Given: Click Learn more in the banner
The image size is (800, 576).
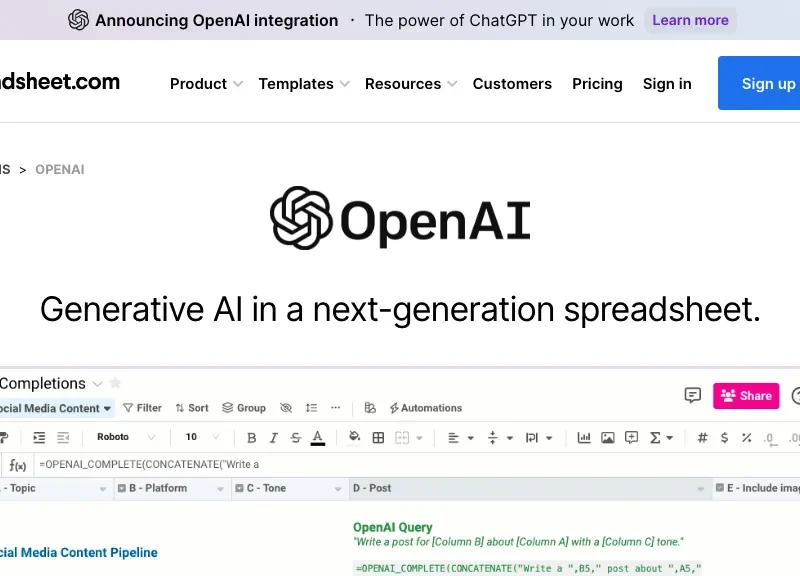Looking at the screenshot, I should pyautogui.click(x=690, y=20).
